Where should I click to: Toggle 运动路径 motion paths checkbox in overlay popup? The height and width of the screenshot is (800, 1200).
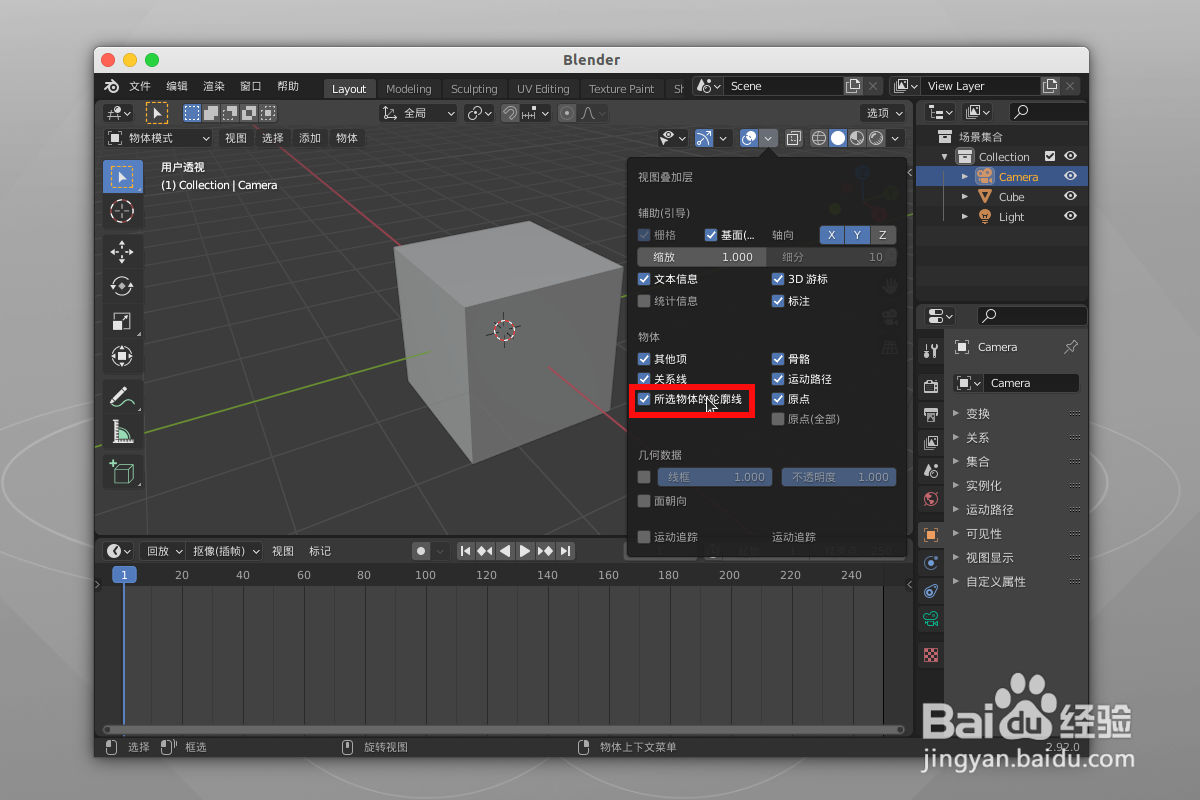click(778, 379)
